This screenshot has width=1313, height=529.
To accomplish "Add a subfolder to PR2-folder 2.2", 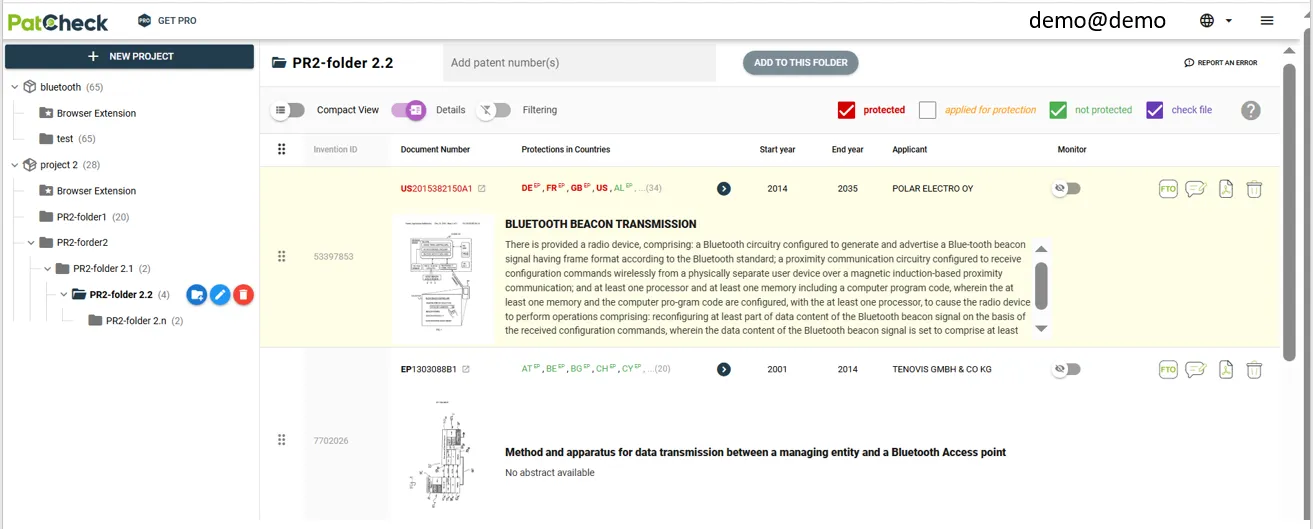I will pos(197,295).
